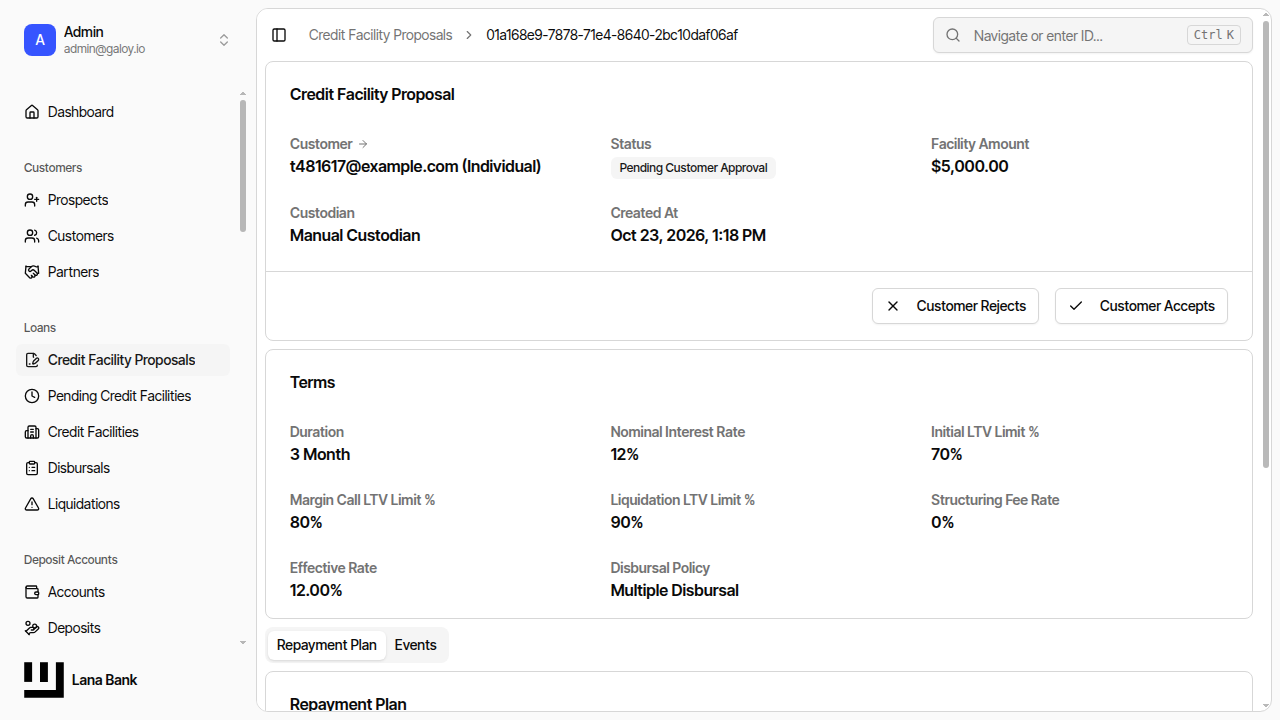Viewport: 1280px width, 720px height.
Task: Expand the Admin account switcher chevrons
Action: (x=224, y=40)
